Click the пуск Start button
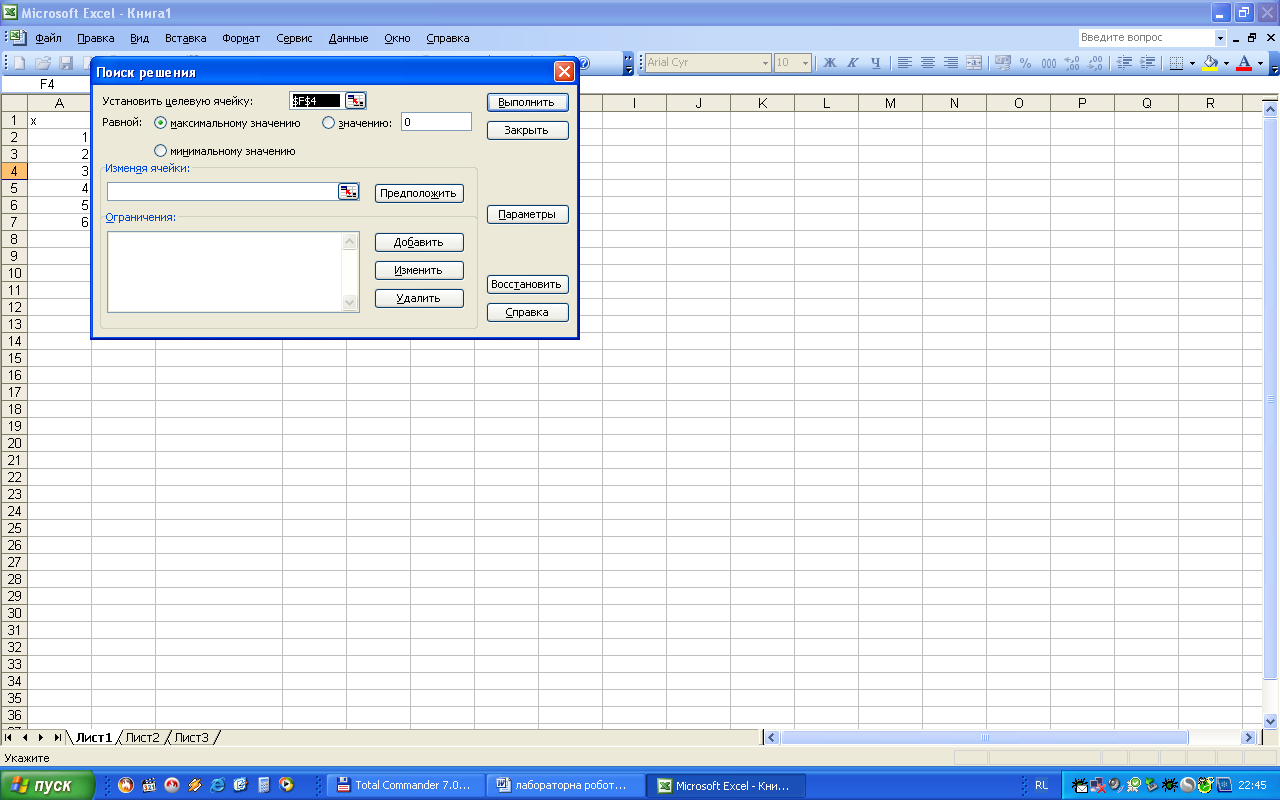 [x=47, y=785]
